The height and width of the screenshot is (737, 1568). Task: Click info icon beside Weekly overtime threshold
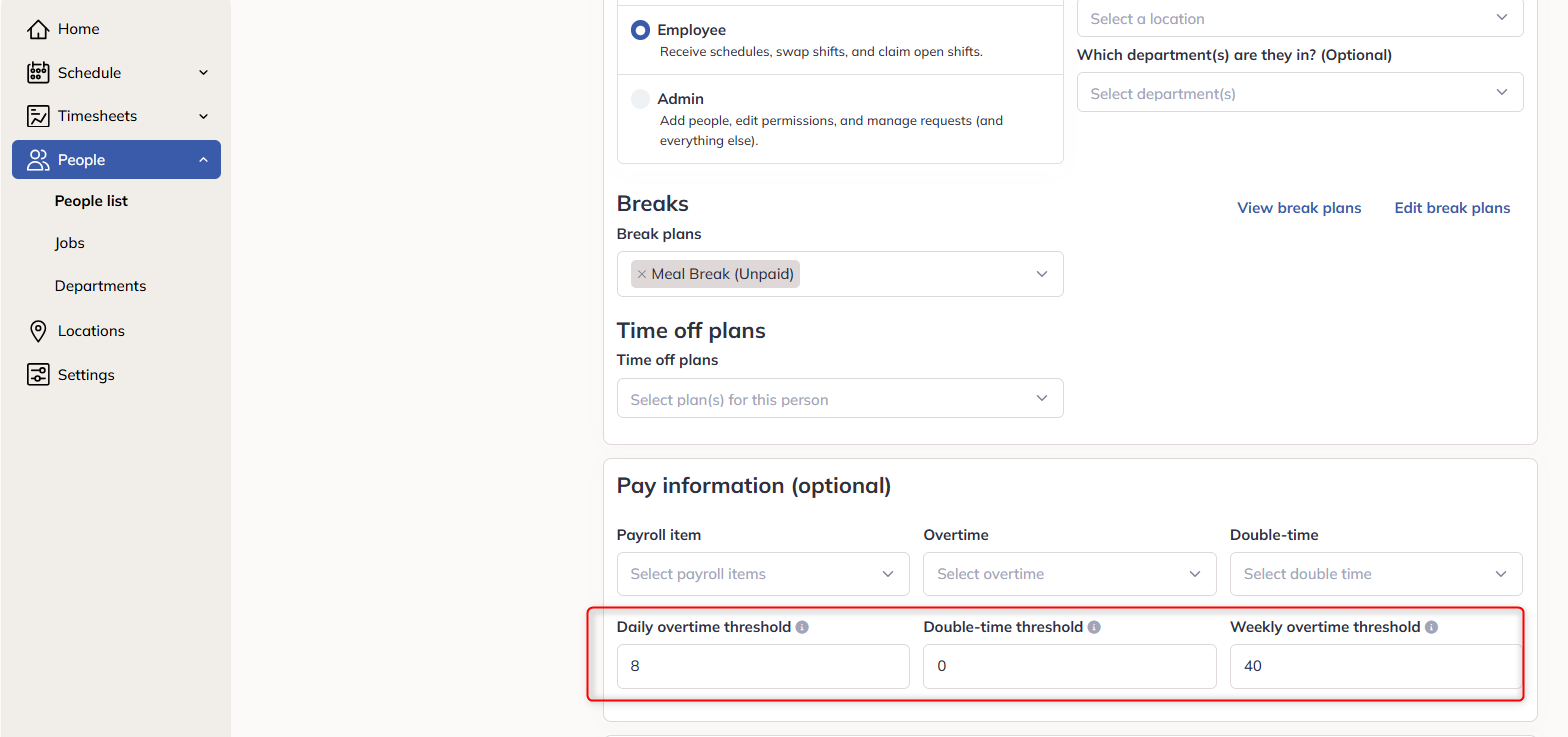[x=1431, y=627]
